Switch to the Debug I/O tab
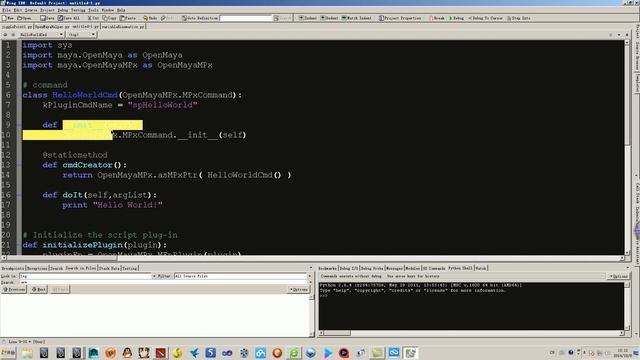 [349, 268]
